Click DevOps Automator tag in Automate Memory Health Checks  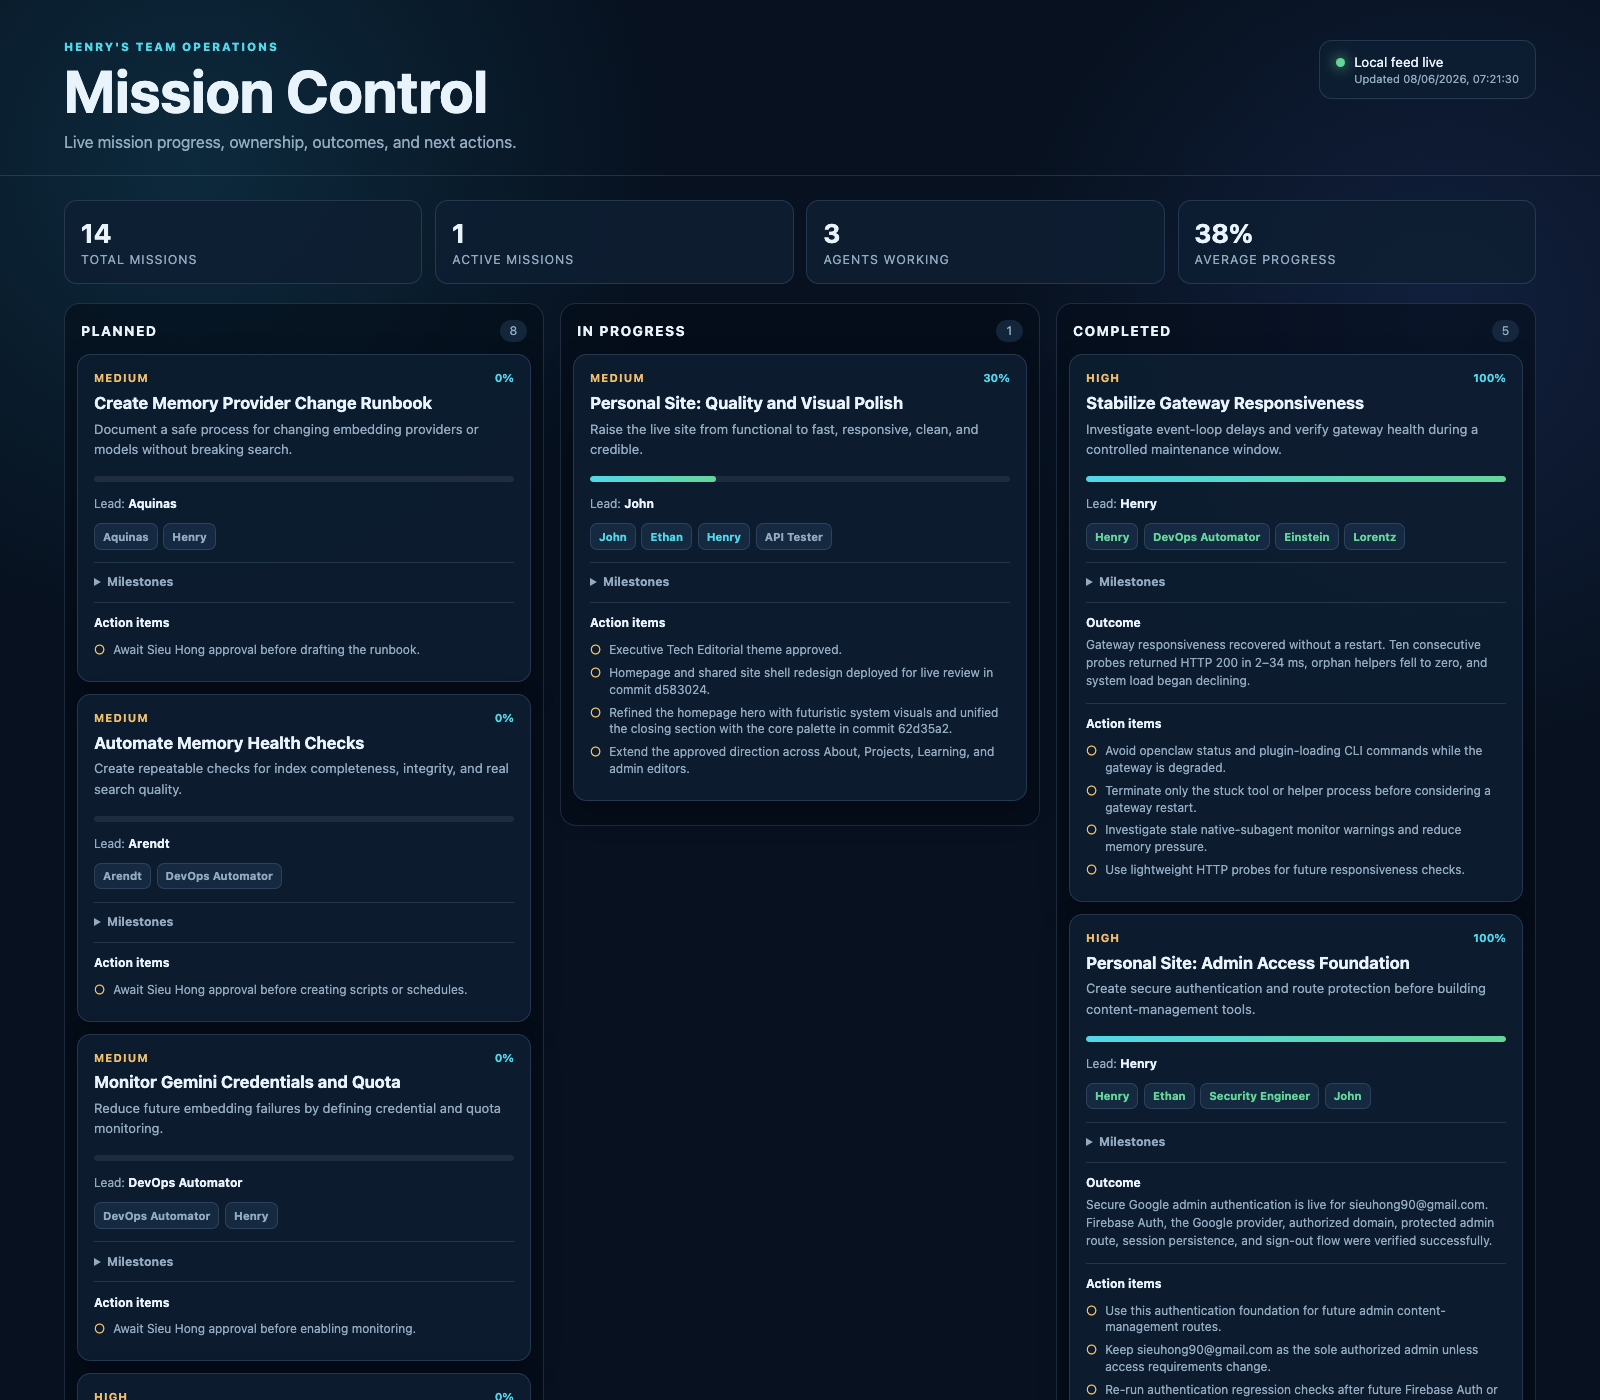(x=219, y=876)
